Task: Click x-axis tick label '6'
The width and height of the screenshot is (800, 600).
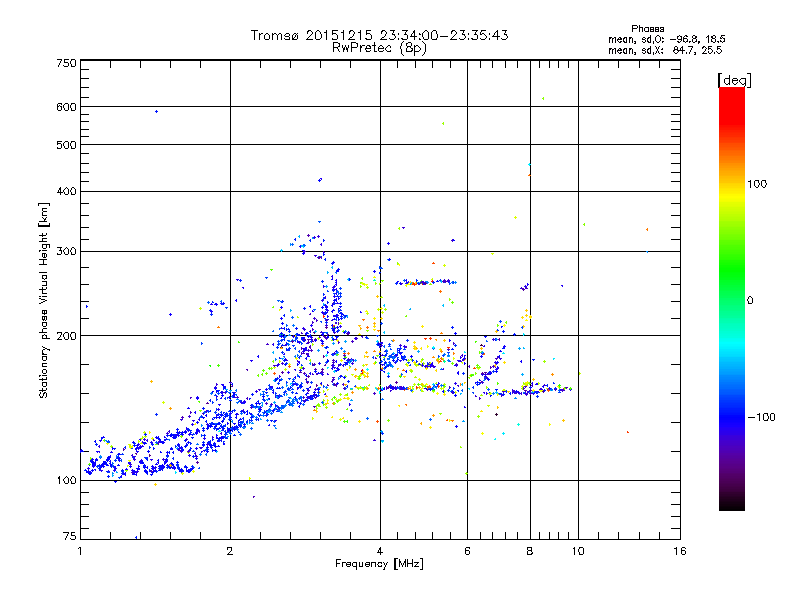Action: coord(467,551)
